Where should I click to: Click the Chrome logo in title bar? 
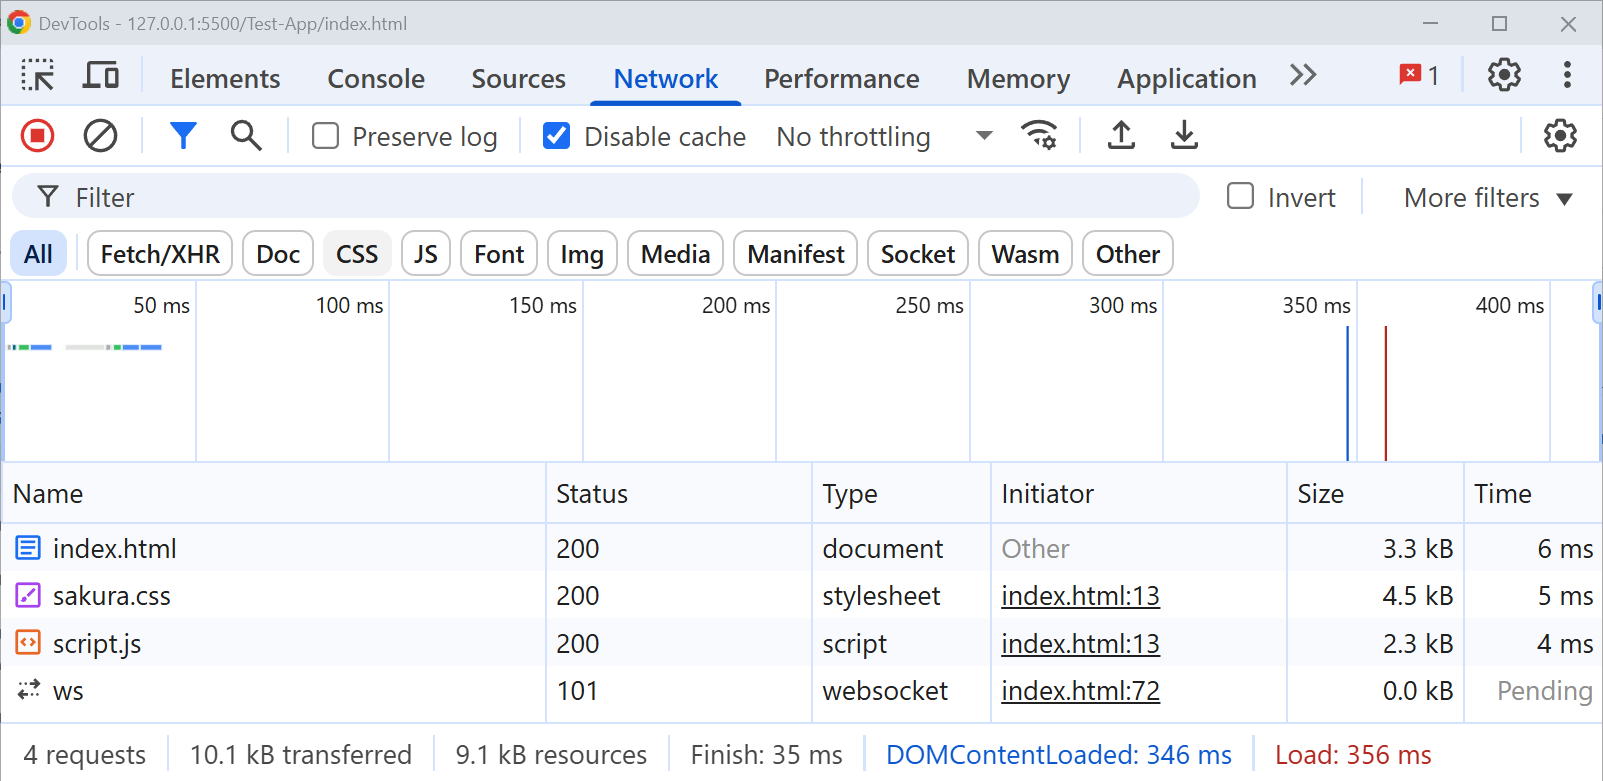(19, 22)
